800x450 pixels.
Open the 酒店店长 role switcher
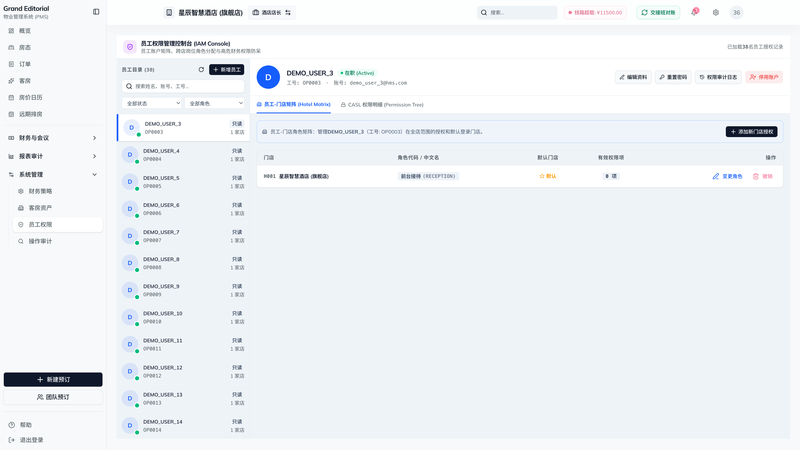click(x=272, y=12)
